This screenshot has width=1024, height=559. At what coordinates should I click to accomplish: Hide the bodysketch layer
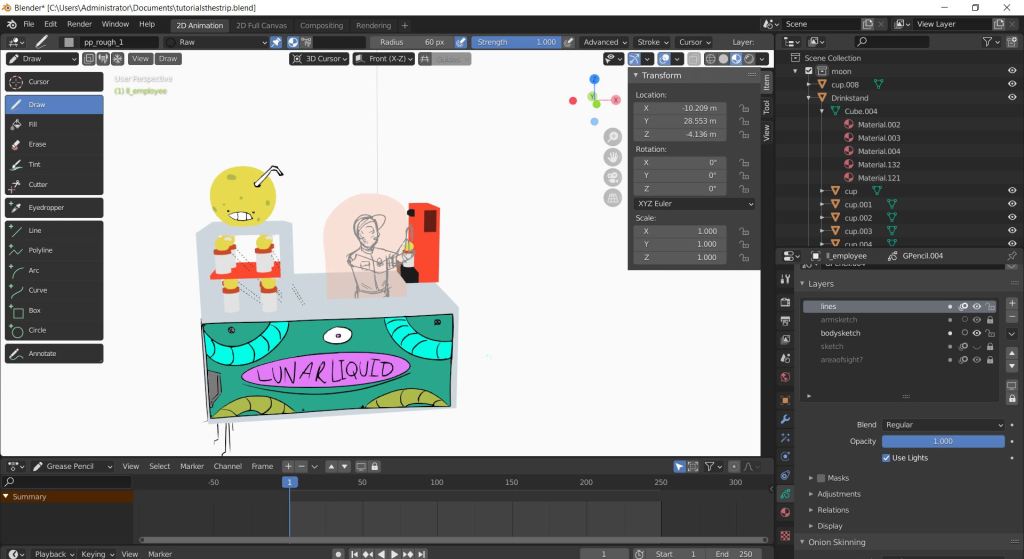coord(977,333)
